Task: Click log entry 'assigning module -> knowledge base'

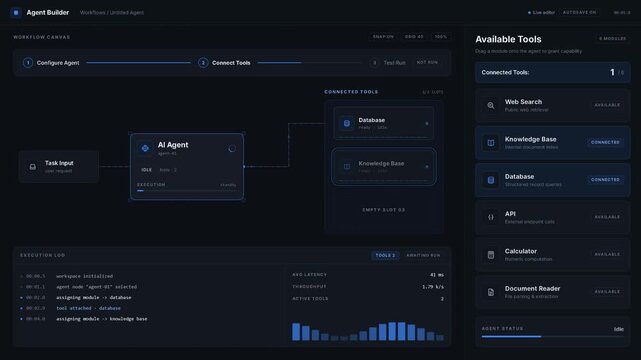Action: (x=101, y=319)
